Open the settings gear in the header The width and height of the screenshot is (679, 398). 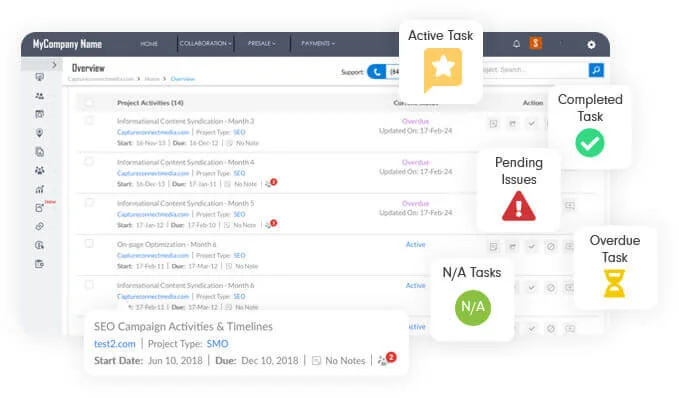click(591, 45)
